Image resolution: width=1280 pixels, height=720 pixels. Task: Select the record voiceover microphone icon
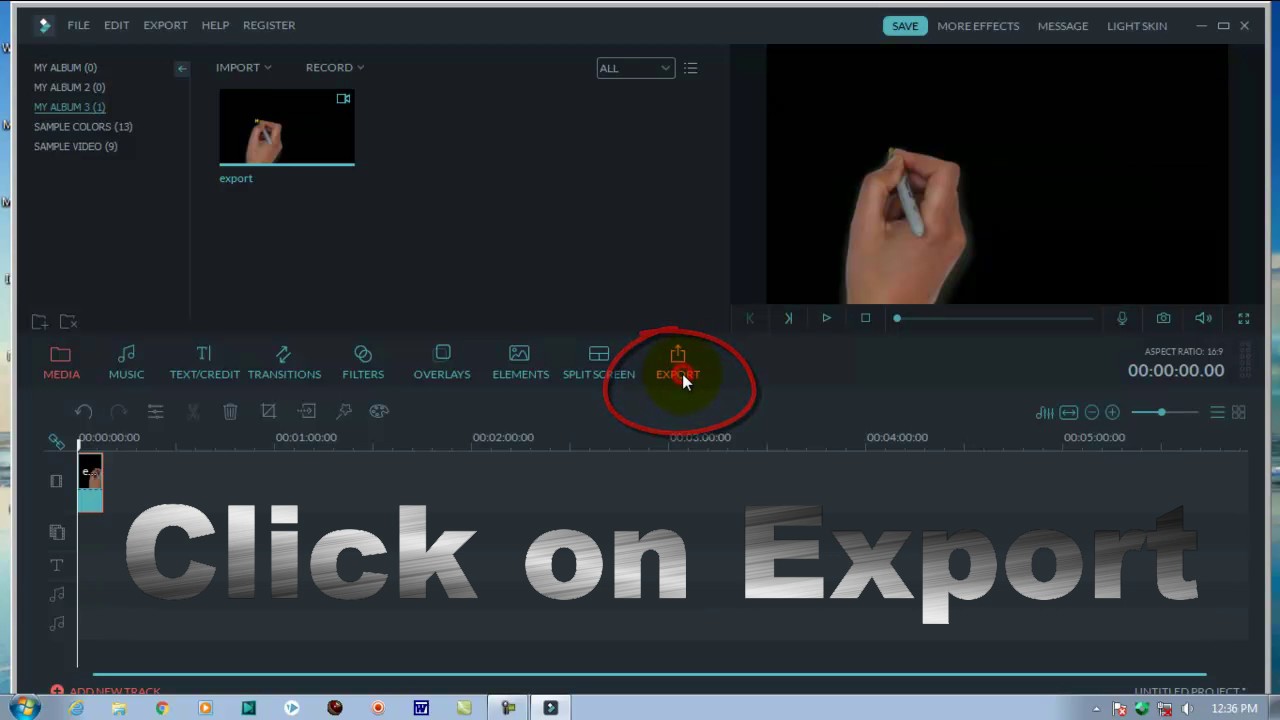pos(1121,318)
